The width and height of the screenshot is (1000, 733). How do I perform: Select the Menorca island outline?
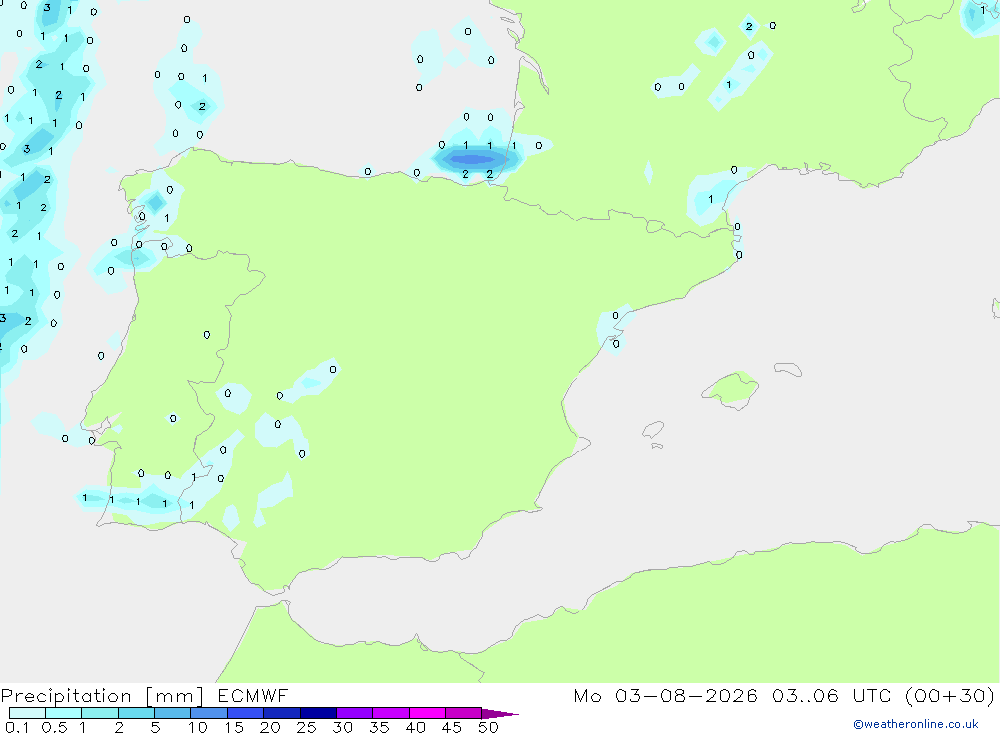coord(788,369)
